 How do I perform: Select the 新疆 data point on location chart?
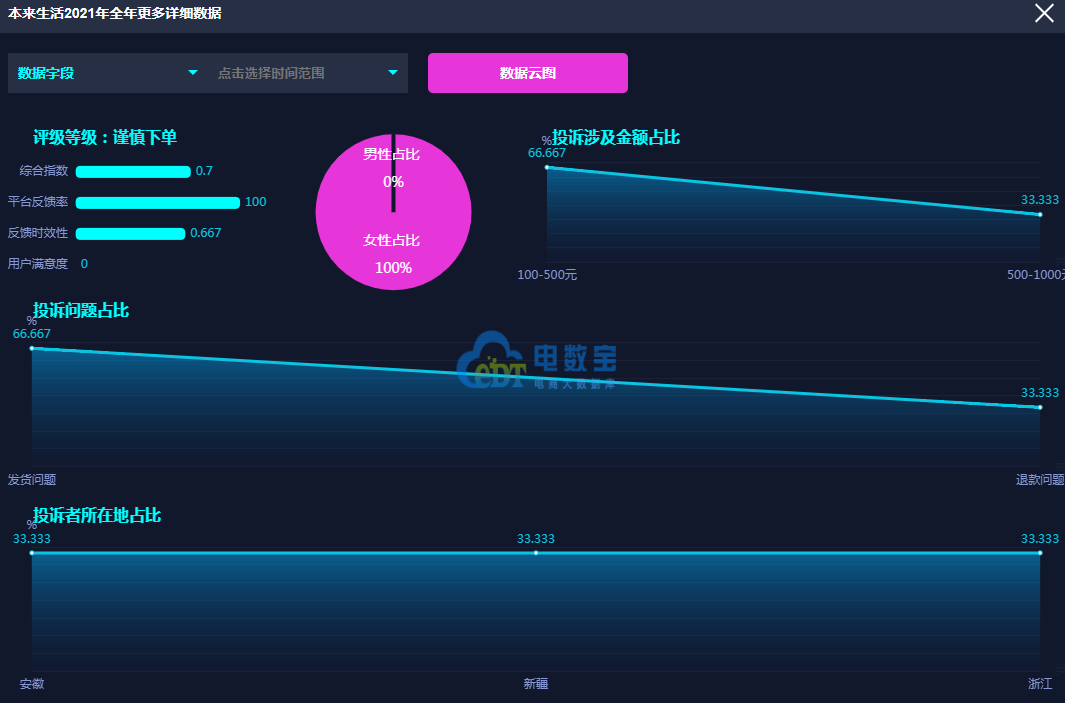tap(536, 553)
